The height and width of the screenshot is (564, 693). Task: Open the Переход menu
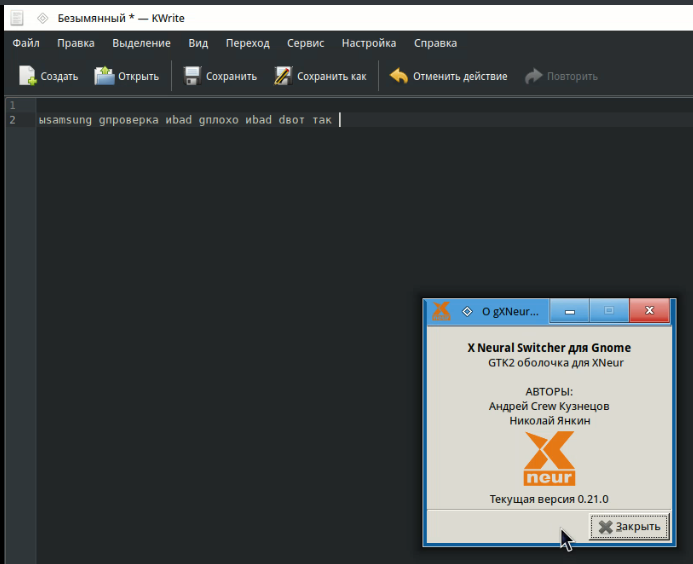[x=248, y=43]
